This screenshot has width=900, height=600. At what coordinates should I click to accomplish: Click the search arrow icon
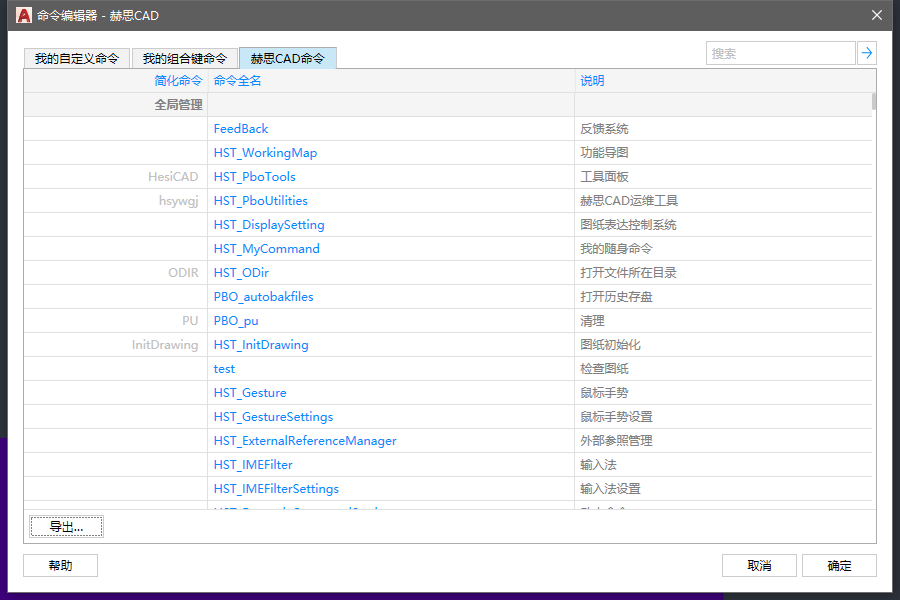click(x=867, y=53)
